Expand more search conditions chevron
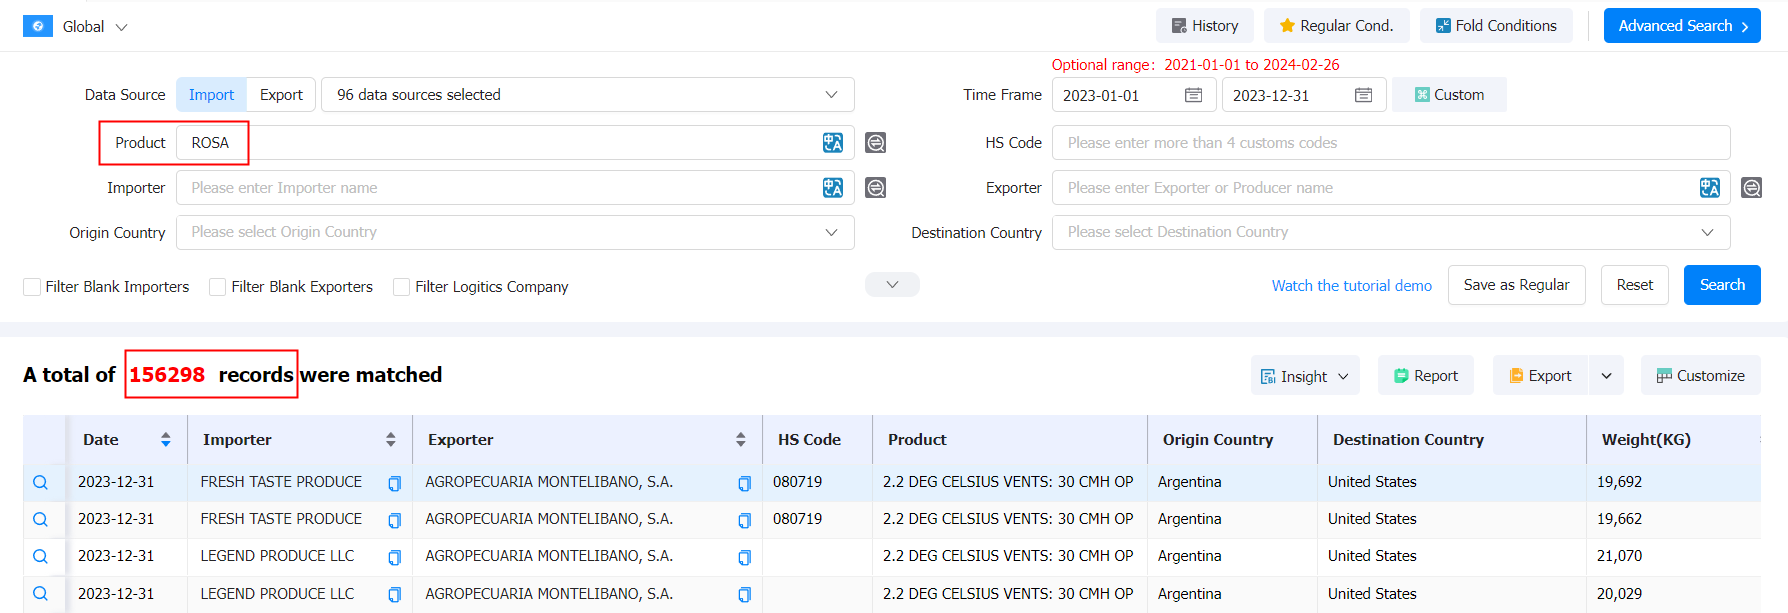The height and width of the screenshot is (613, 1788). click(x=892, y=285)
